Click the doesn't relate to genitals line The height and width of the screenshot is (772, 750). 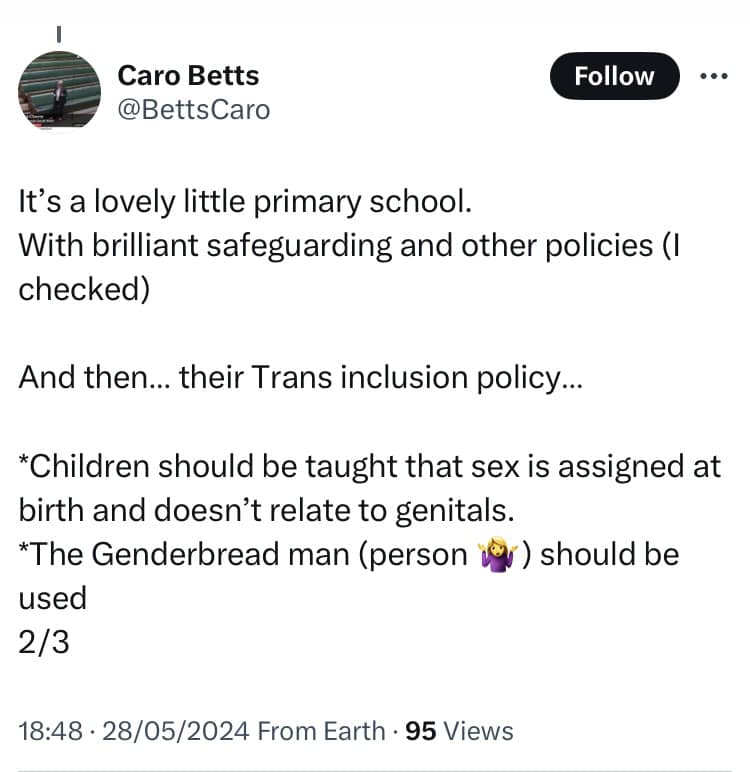266,510
